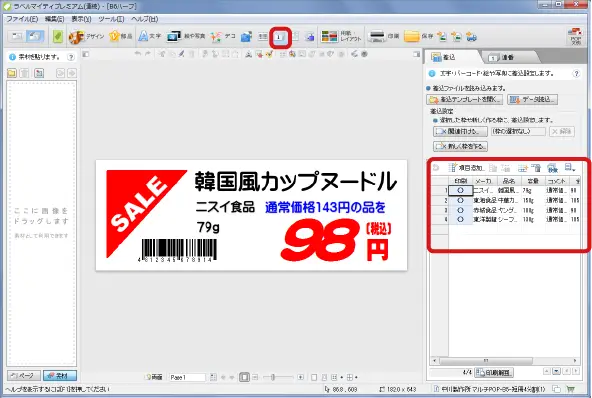Open the 表示 menu
Screen dimensions: 592x398
81,19
